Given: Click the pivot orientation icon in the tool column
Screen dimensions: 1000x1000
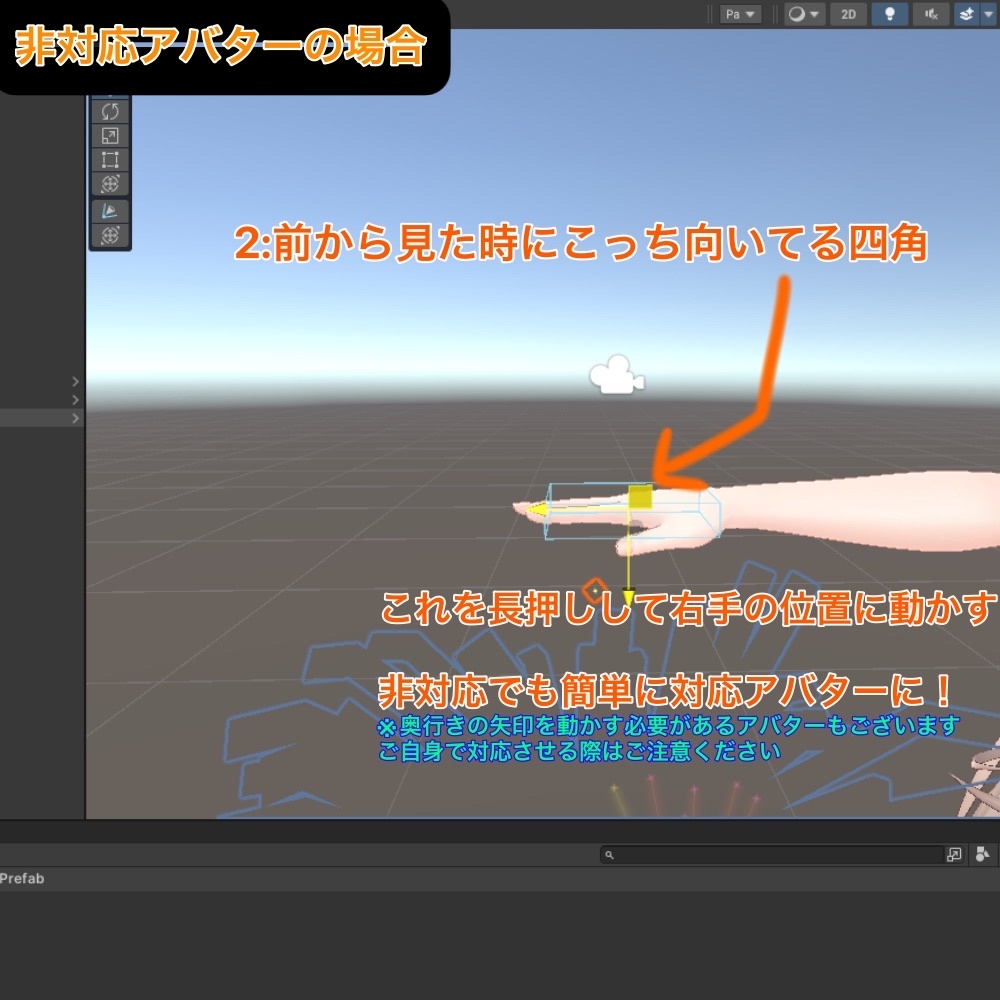Looking at the screenshot, I should pos(110,211).
